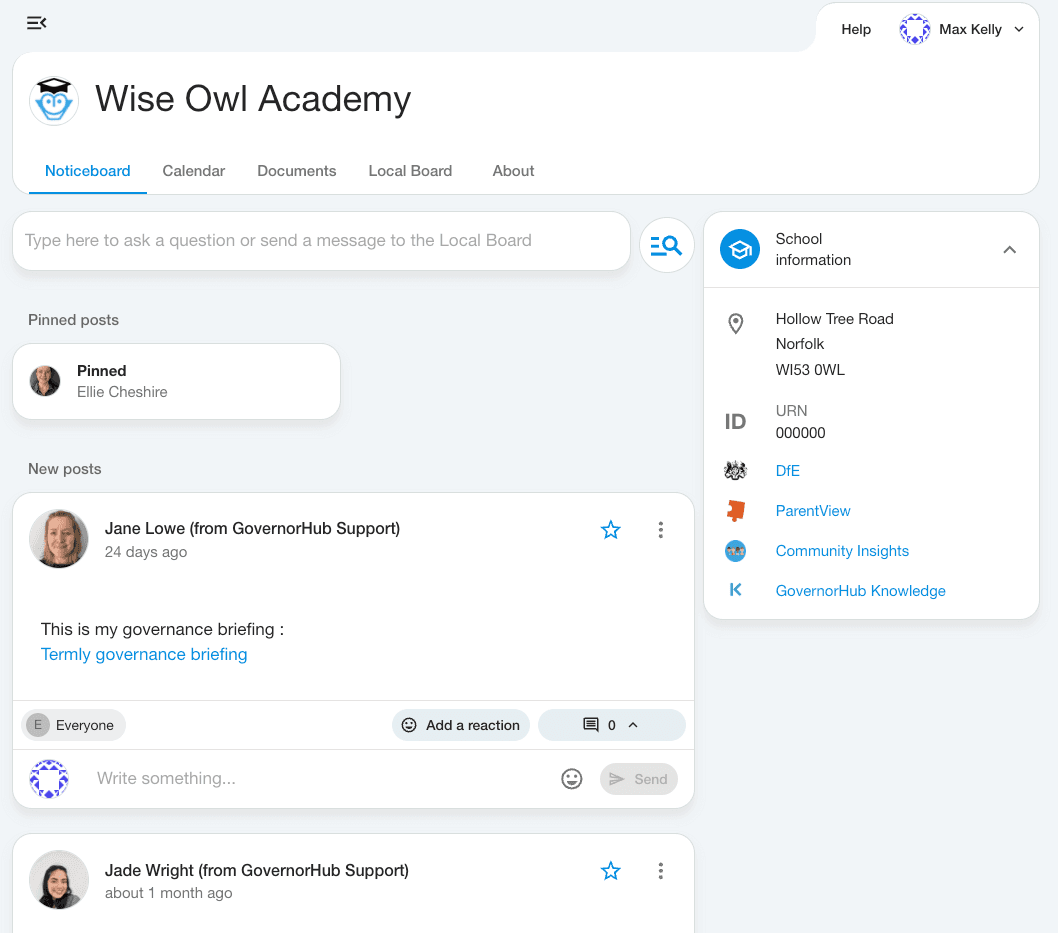This screenshot has height=933, width=1058.
Task: Open the Termly governance briefing link
Action: click(144, 655)
